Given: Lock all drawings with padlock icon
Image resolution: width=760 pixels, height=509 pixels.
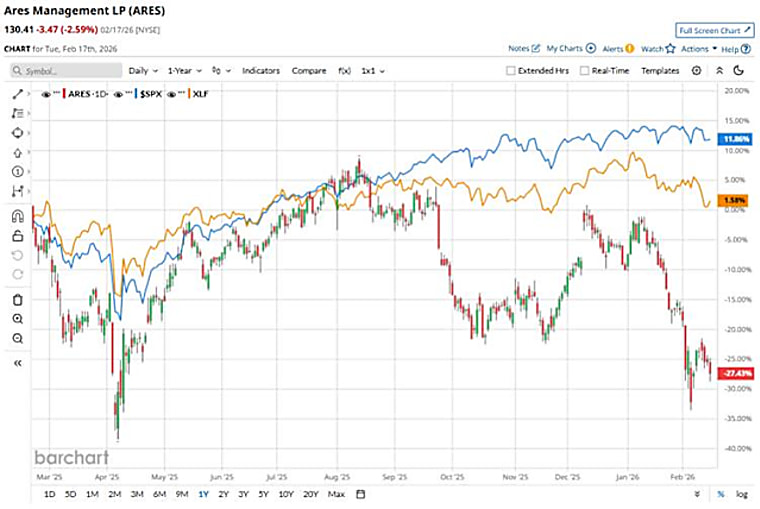Looking at the screenshot, I should pos(17,236).
